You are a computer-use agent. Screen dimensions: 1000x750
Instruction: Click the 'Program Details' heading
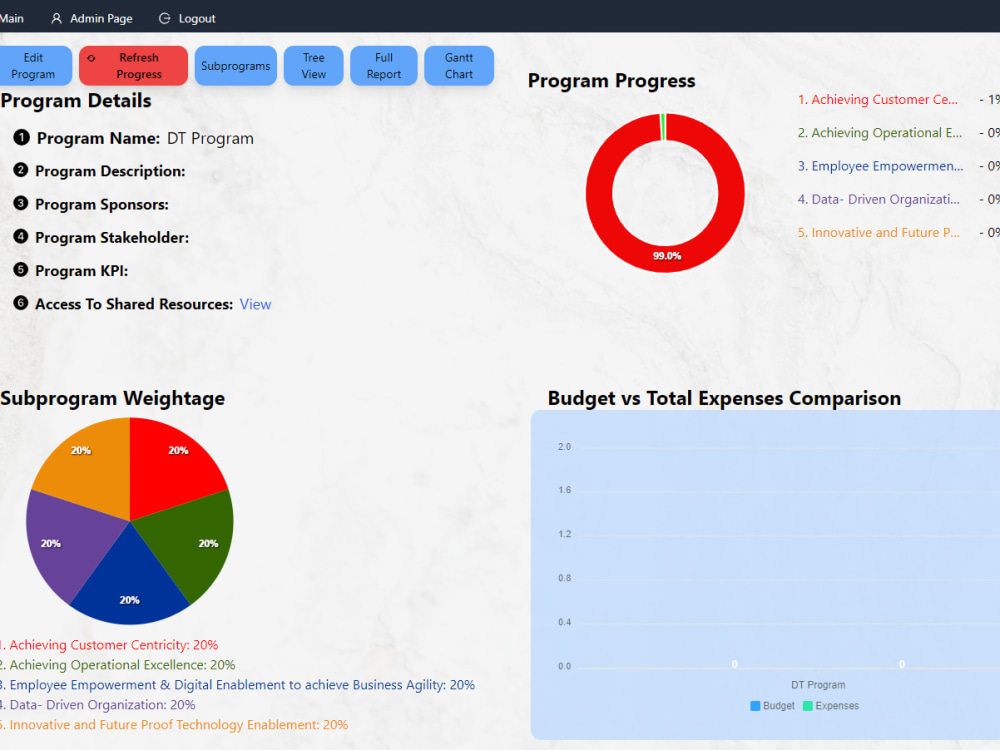(76, 101)
